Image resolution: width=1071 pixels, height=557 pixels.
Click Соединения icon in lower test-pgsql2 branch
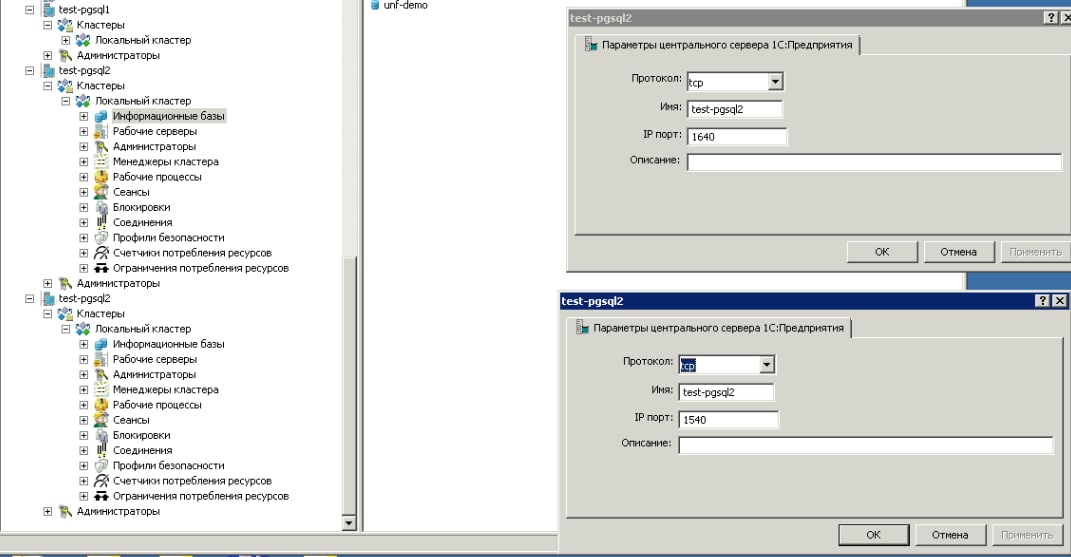101,450
